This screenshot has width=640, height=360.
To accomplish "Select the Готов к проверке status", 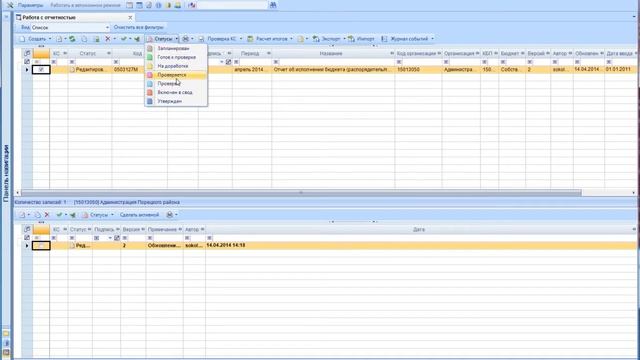I will 176,57.
